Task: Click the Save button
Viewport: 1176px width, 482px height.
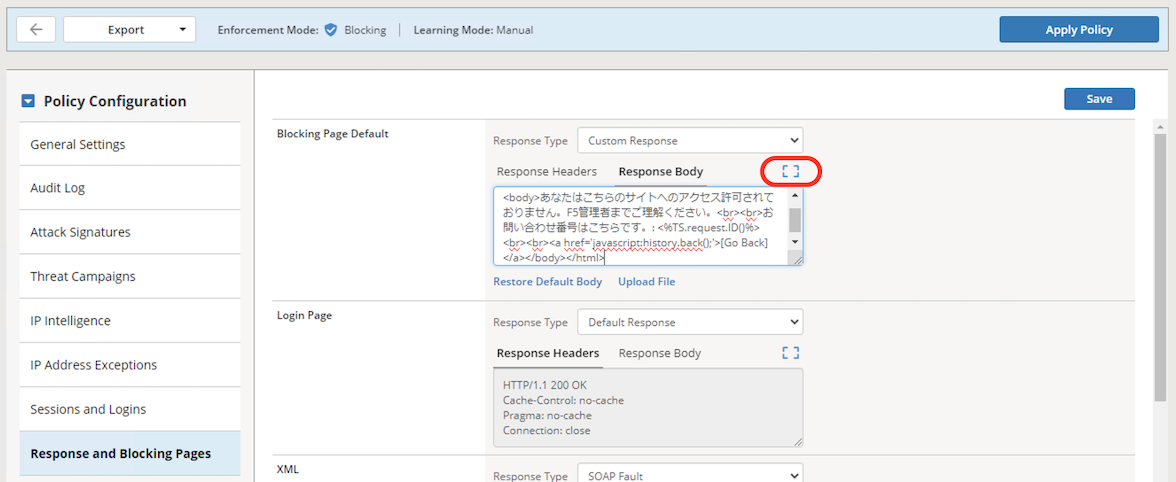Action: pyautogui.click(x=1099, y=99)
